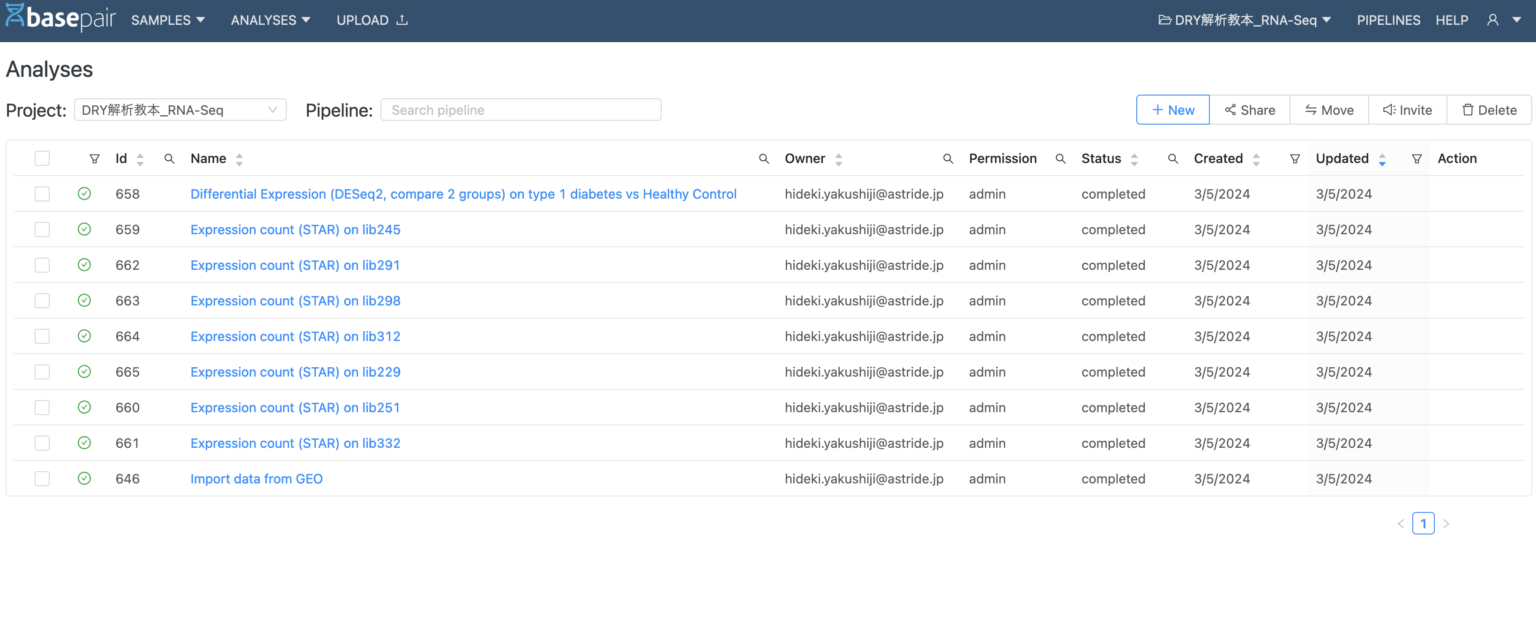The image size is (1536, 623).
Task: Open the user account icon menu
Action: coord(1502,20)
